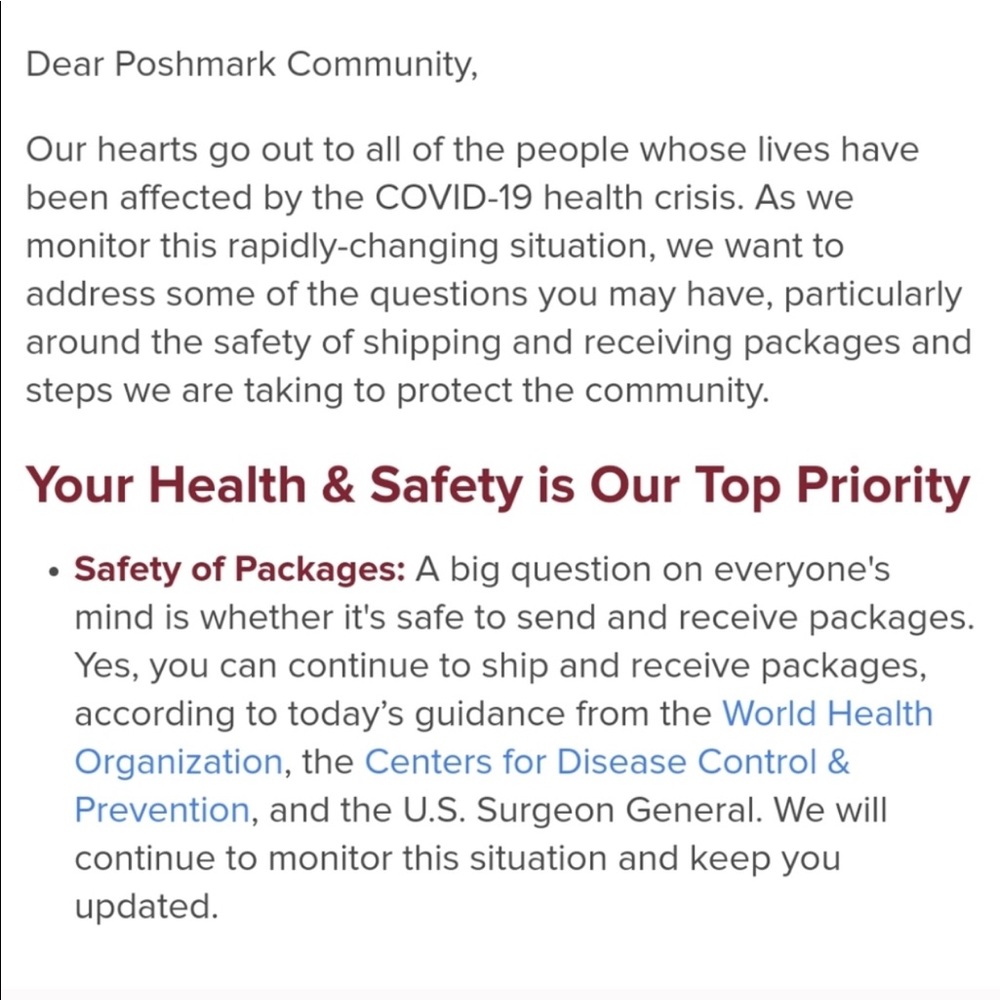The width and height of the screenshot is (1000, 1000).
Task: Open "Centers for Disease Control &" link
Action: (607, 762)
